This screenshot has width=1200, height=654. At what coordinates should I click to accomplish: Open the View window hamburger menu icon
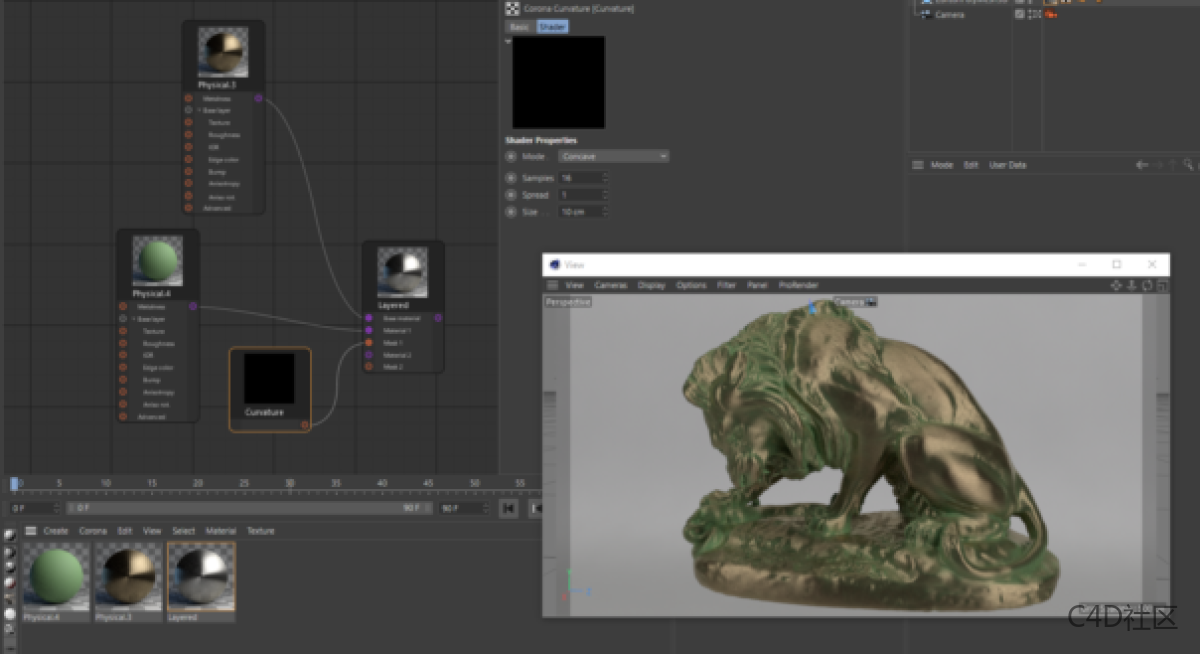click(552, 285)
